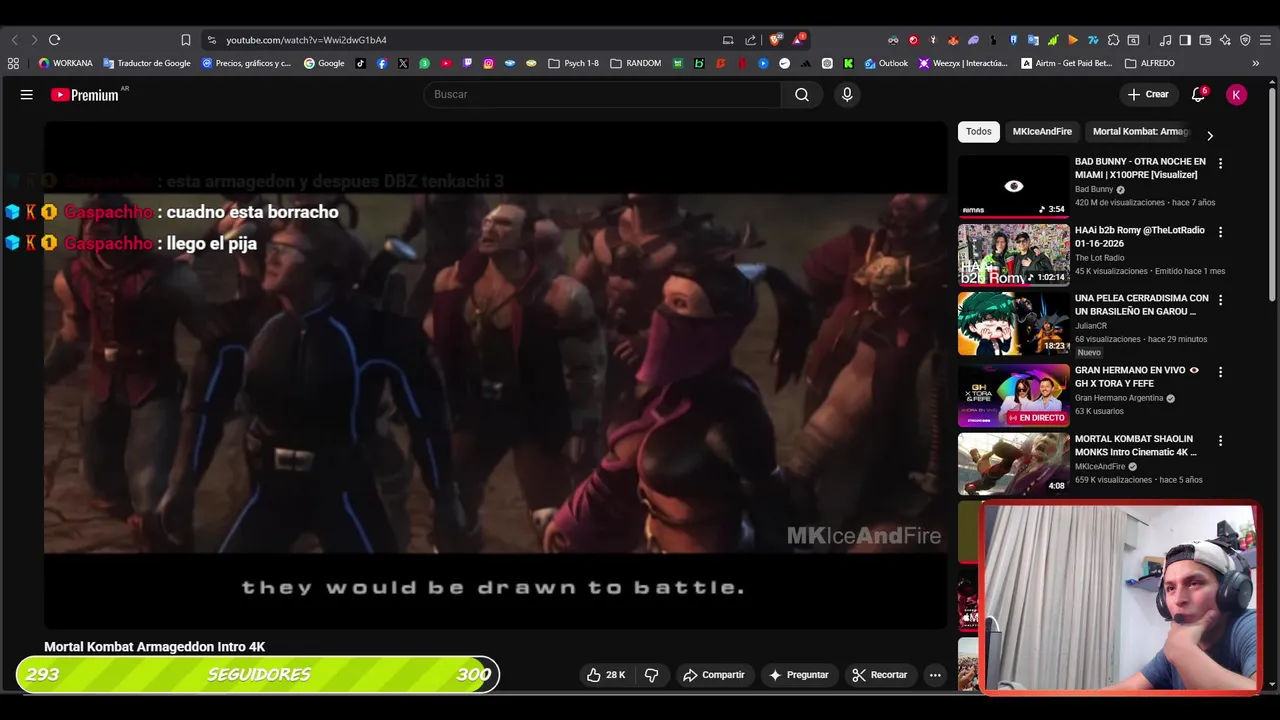Screen dimensions: 1280x720
Task: Like the video with thumbs up 28 K
Action: coord(606,675)
